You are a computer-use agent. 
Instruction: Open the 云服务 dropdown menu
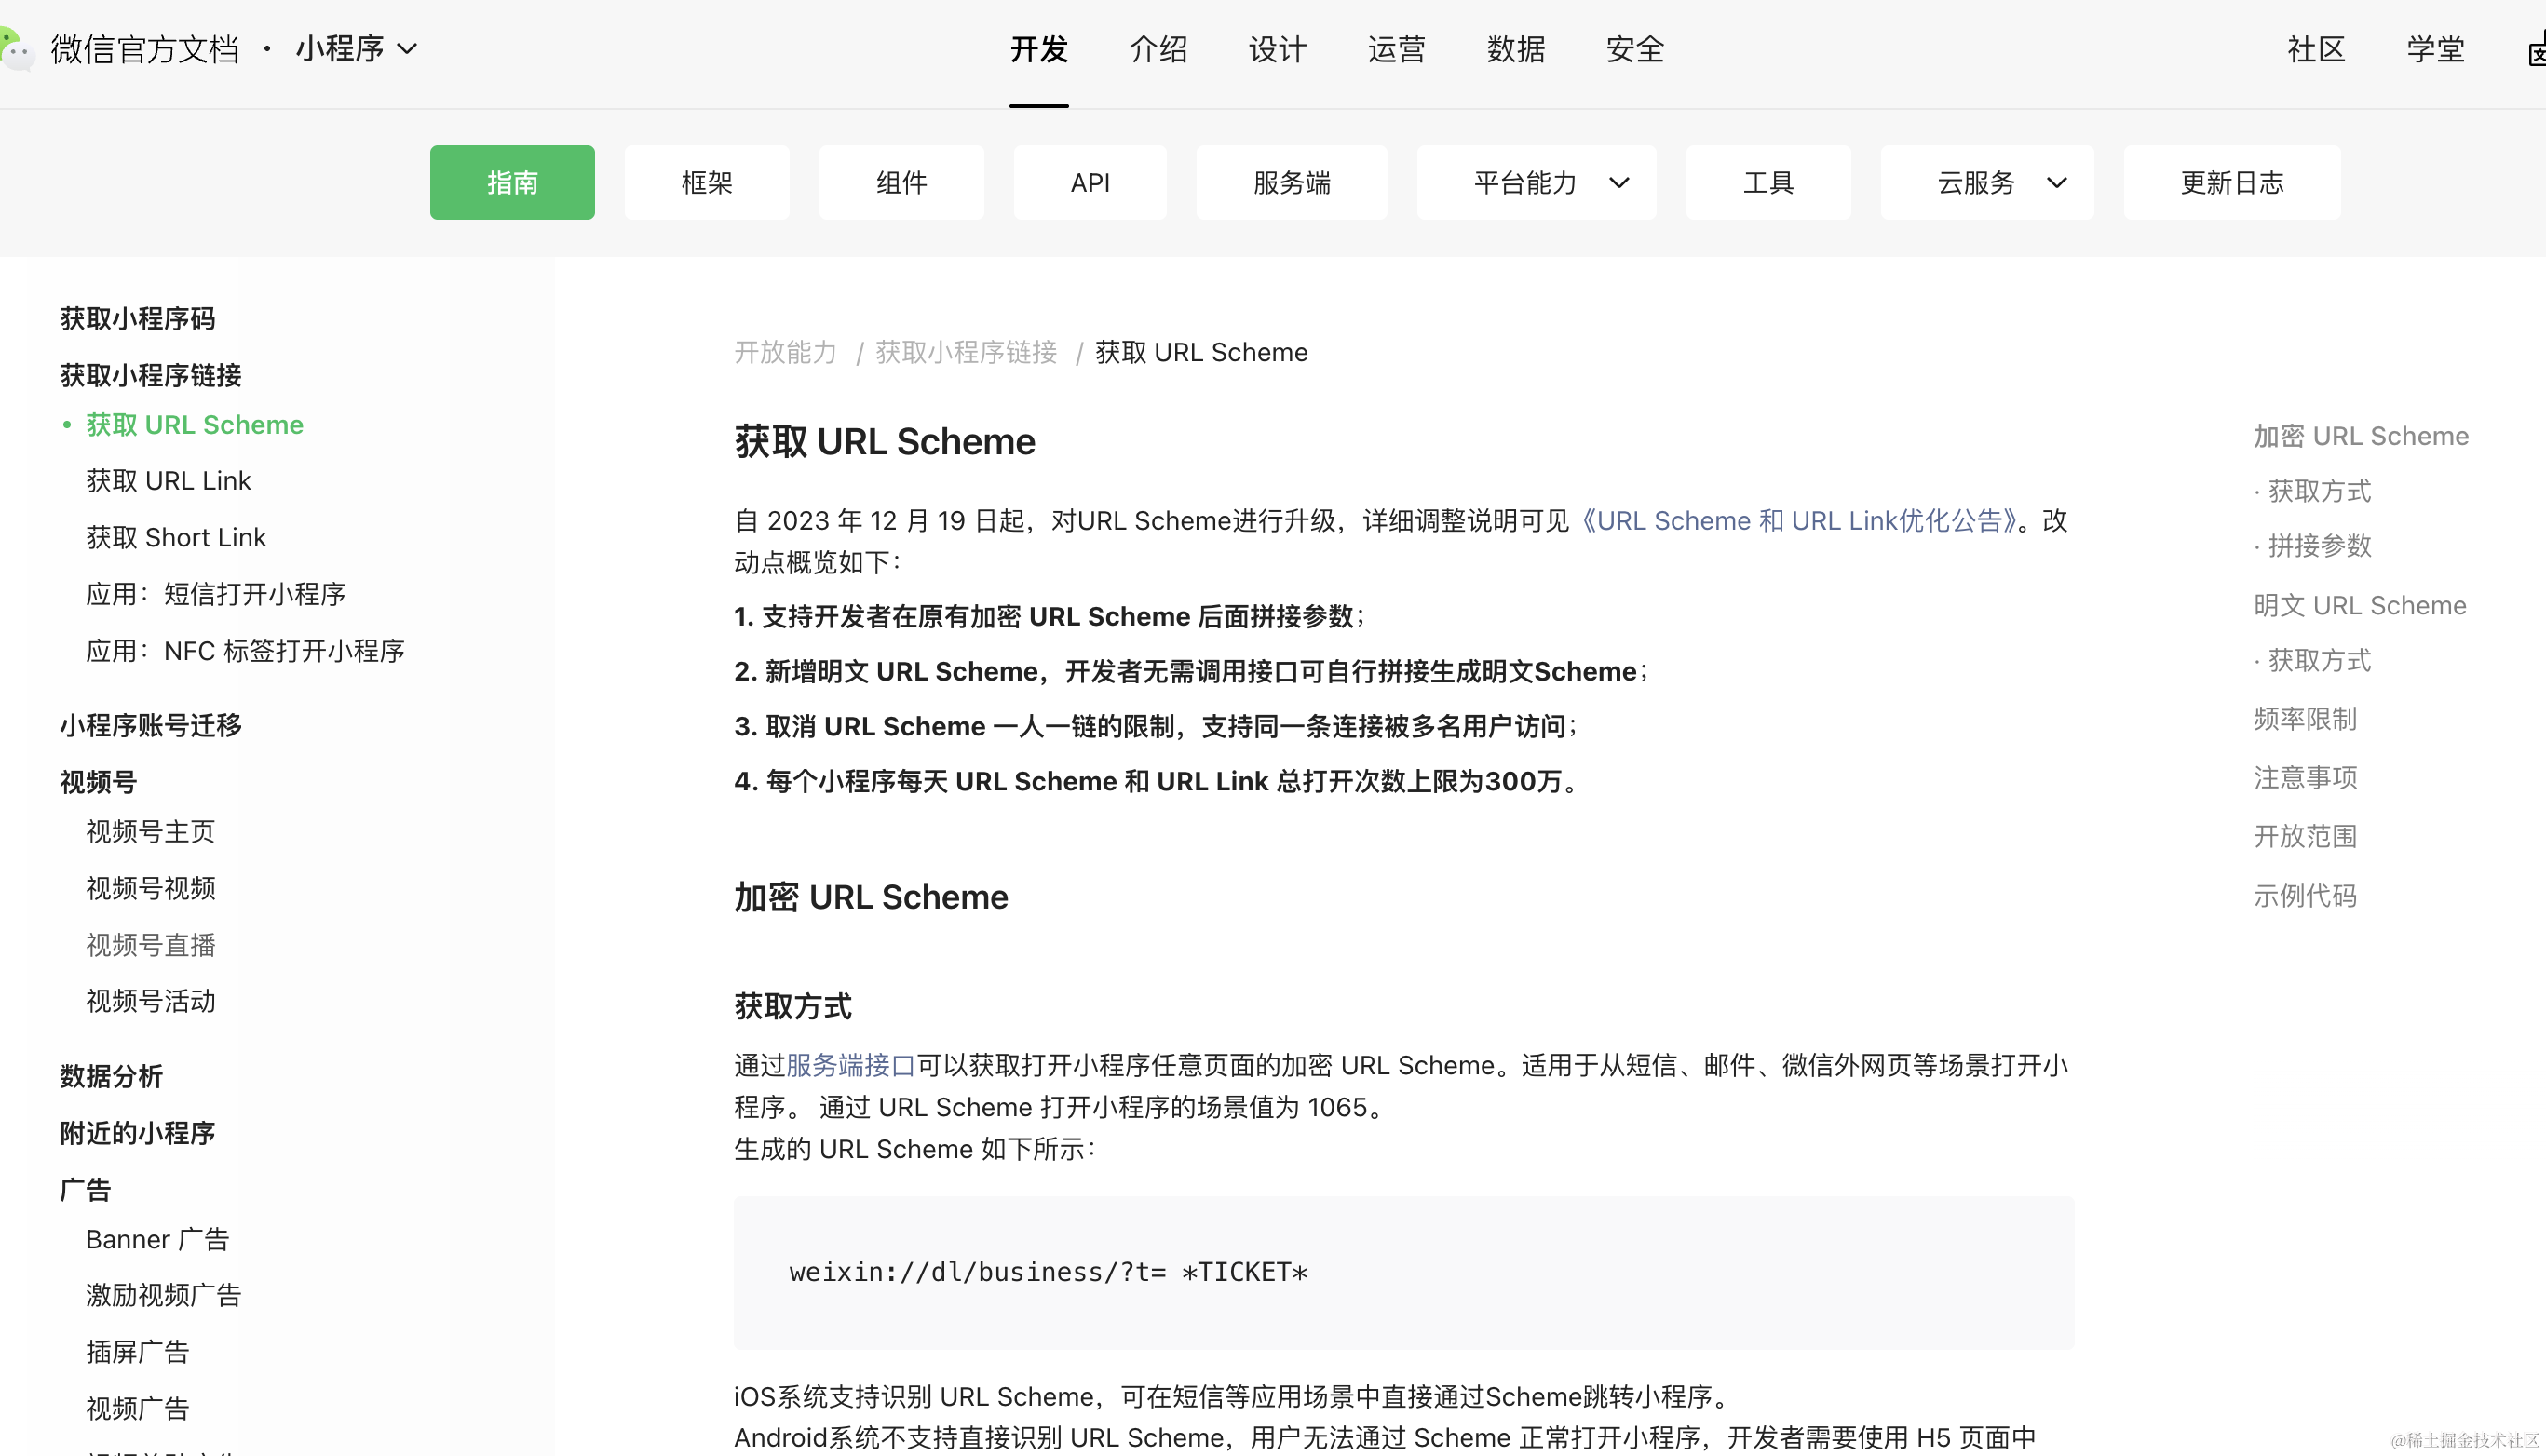(1986, 182)
